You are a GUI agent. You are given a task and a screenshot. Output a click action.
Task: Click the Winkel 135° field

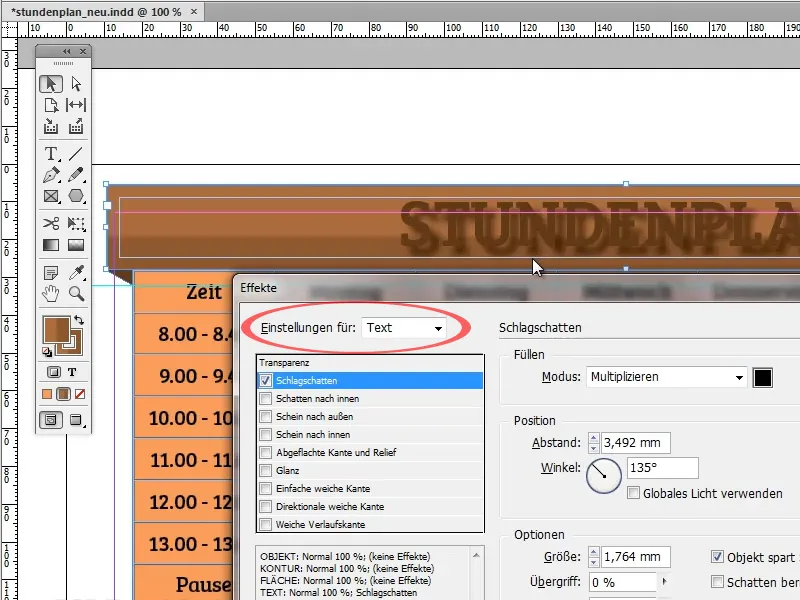[x=663, y=468]
